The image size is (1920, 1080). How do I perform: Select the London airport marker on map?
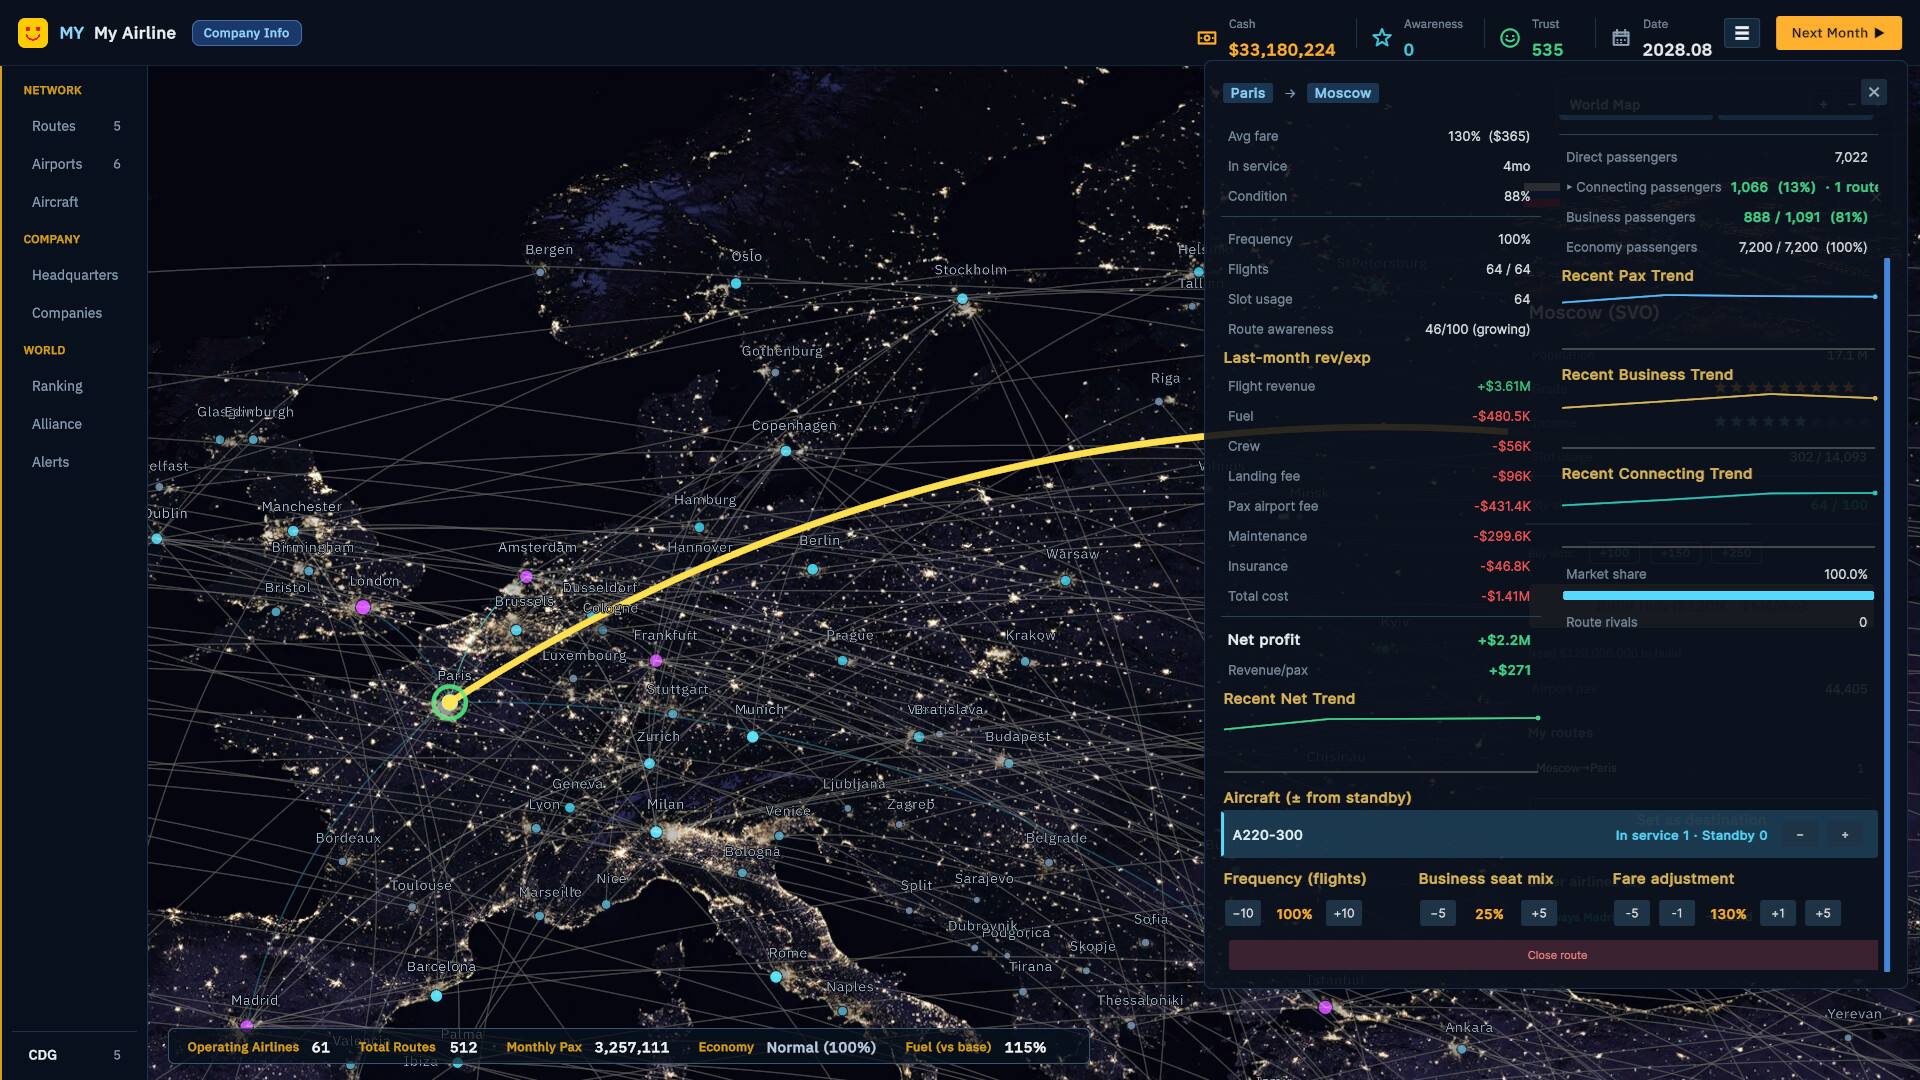pyautogui.click(x=363, y=607)
